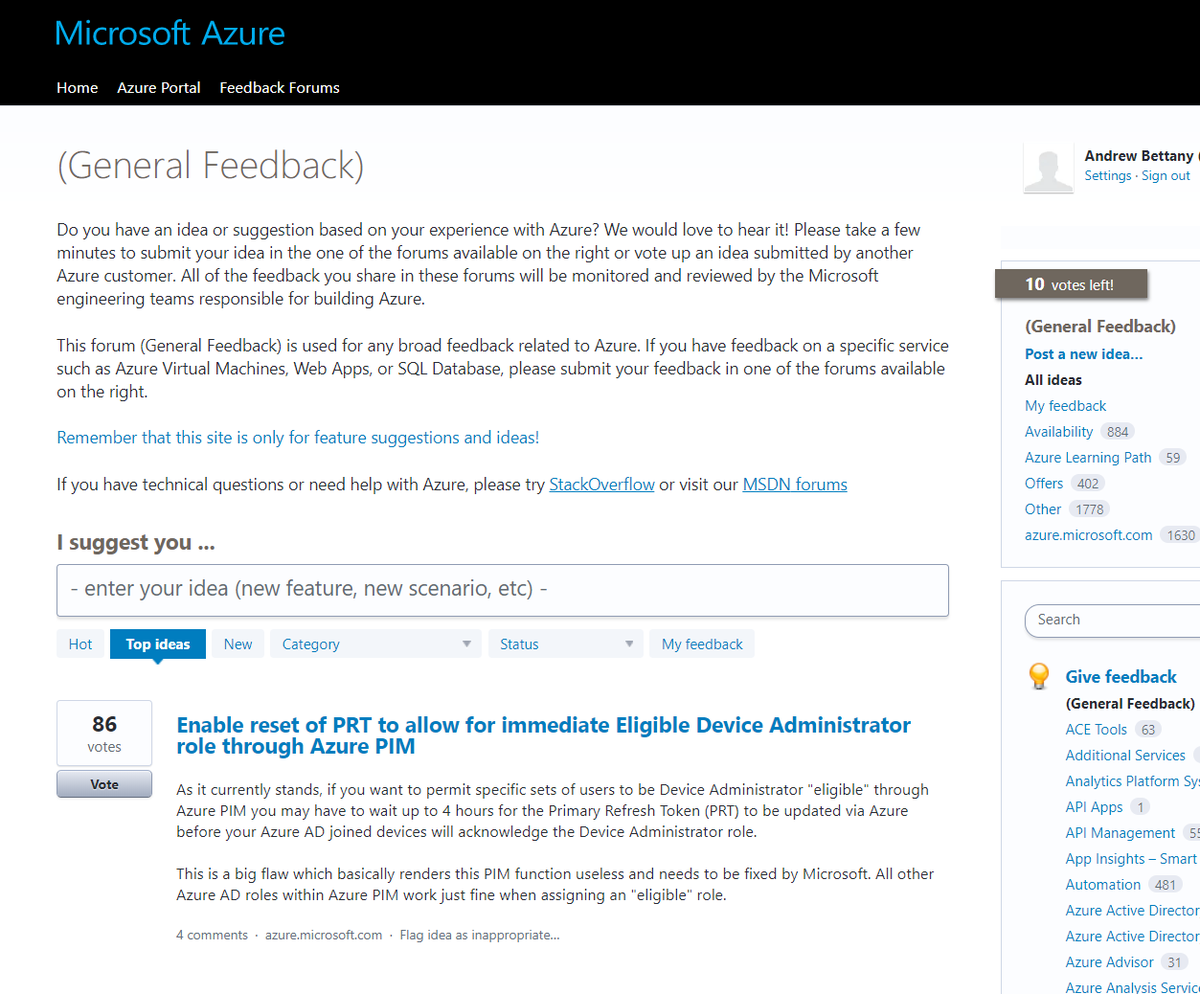Image resolution: width=1200 pixels, height=994 pixels.
Task: Switch to the Hot tab
Action: [81, 644]
